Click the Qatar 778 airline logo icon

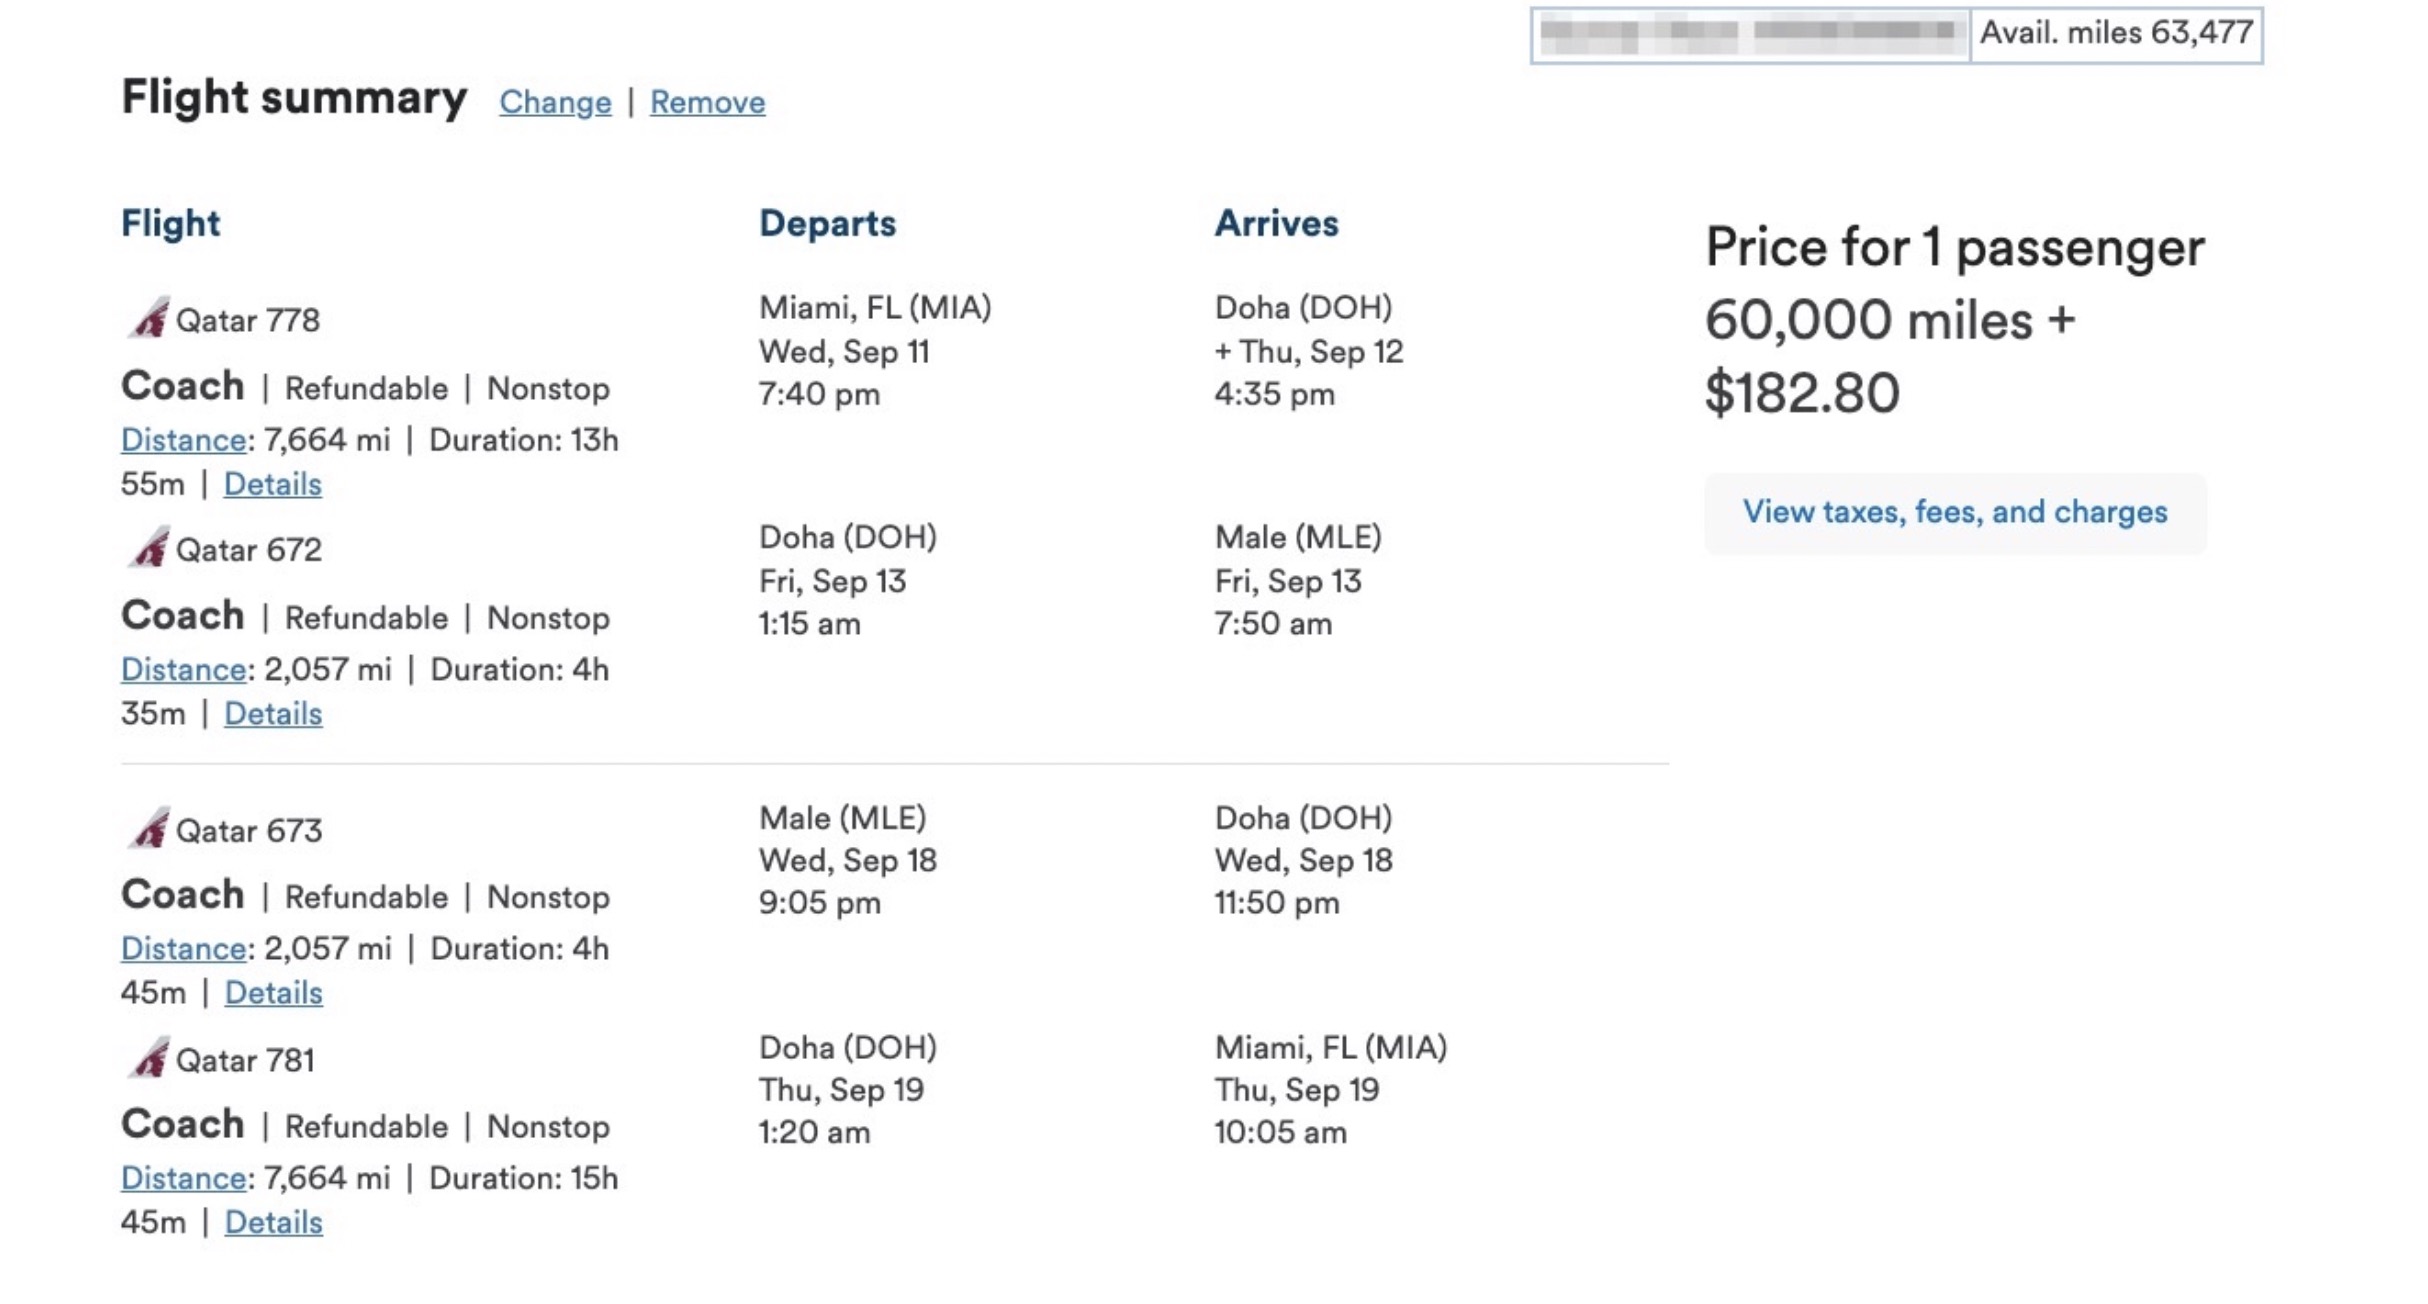(x=149, y=319)
